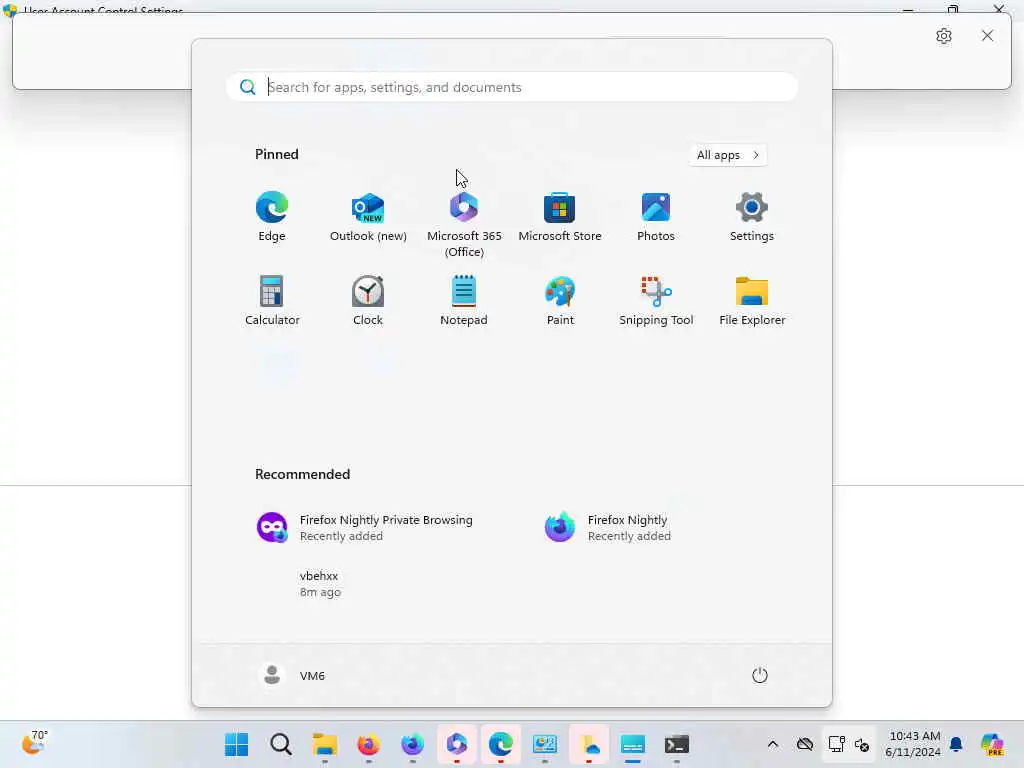Viewport: 1024px width, 768px height.
Task: Open the recommended vbehxx file
Action: 320,584
